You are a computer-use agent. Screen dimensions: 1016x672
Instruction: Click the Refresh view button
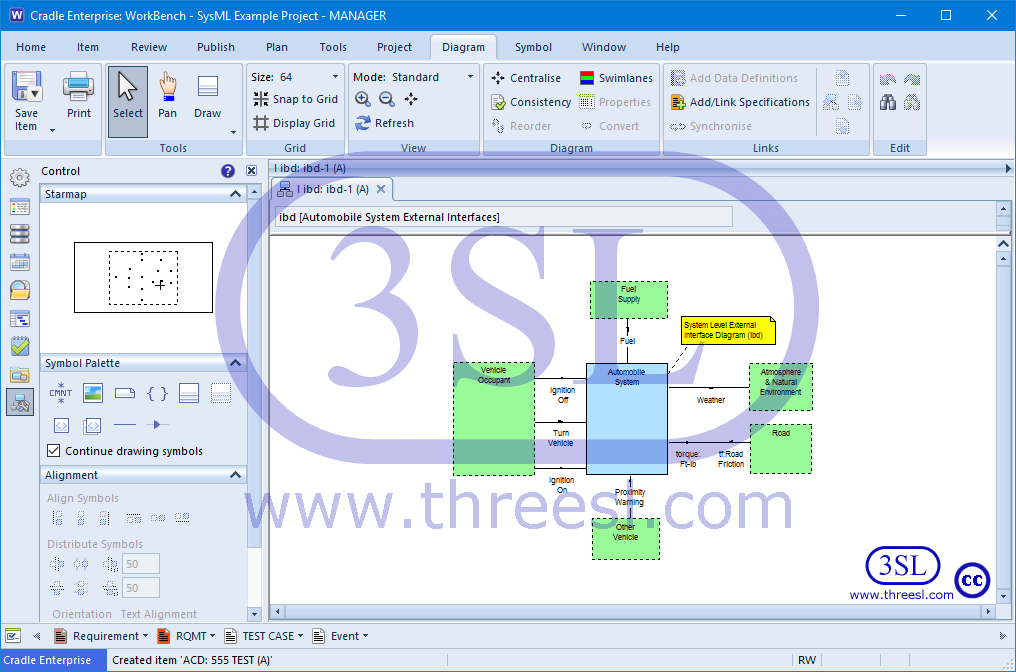384,123
